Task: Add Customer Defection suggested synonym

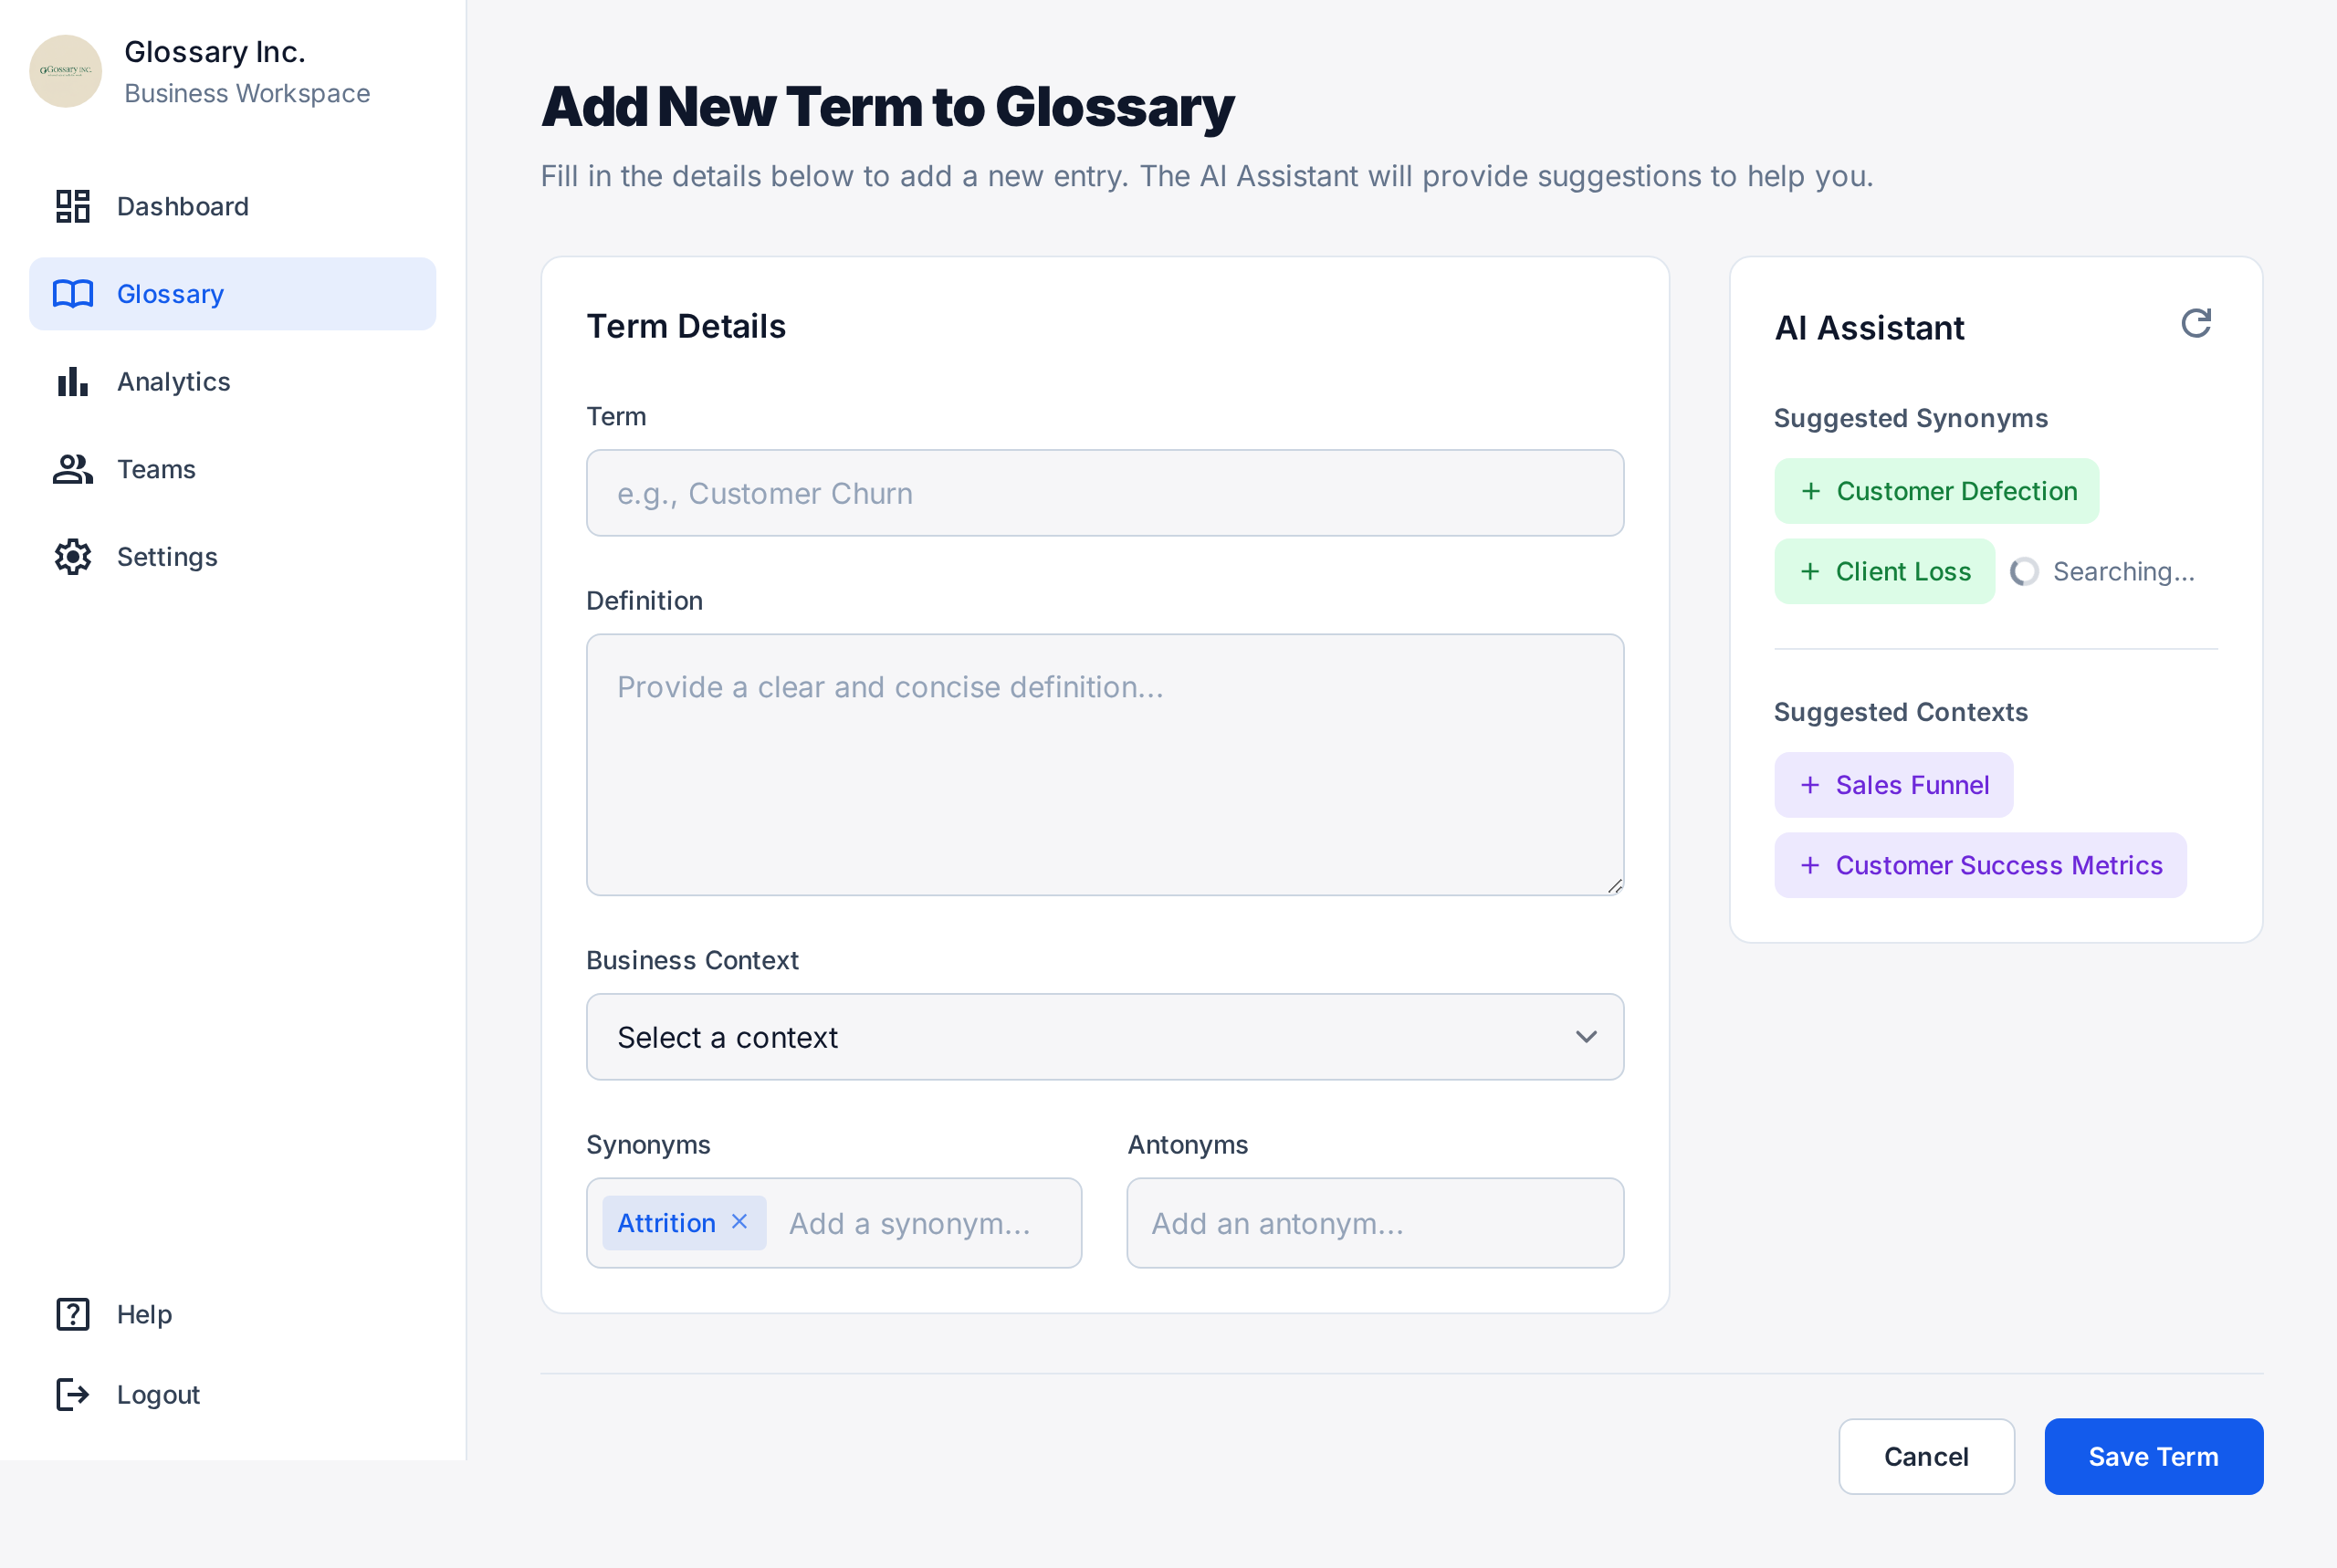Action: (x=1936, y=491)
